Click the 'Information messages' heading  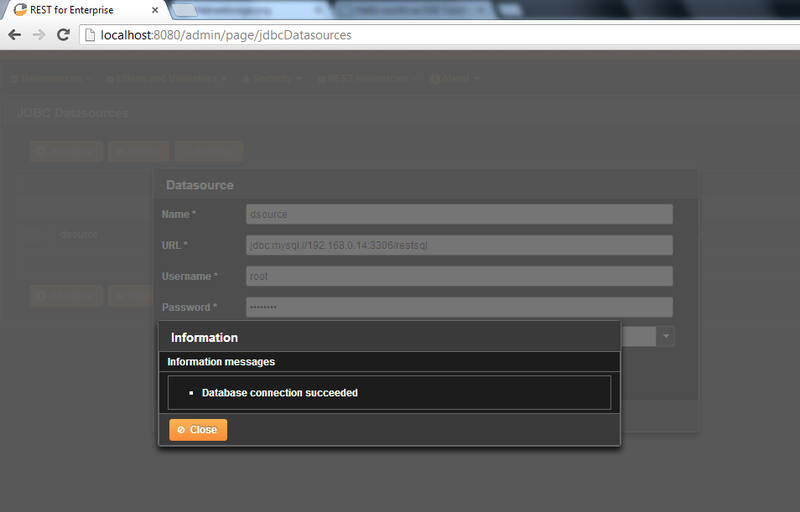221,362
